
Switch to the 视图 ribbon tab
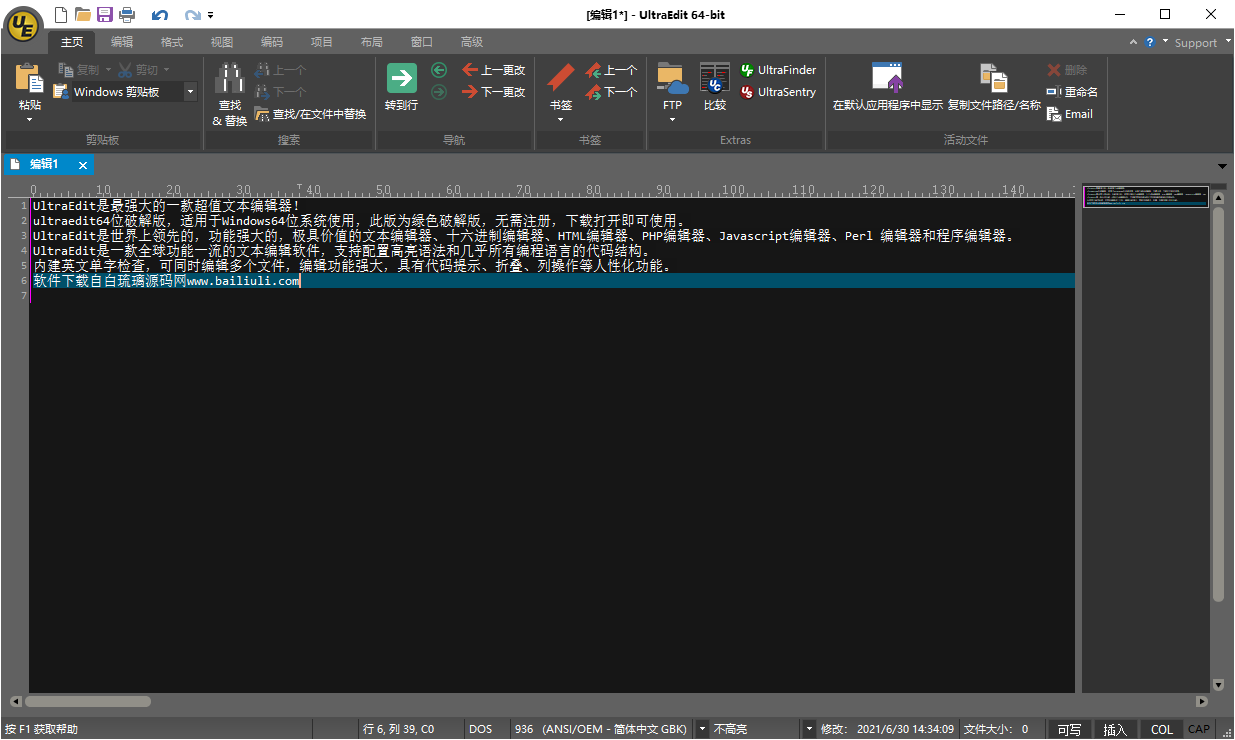222,42
